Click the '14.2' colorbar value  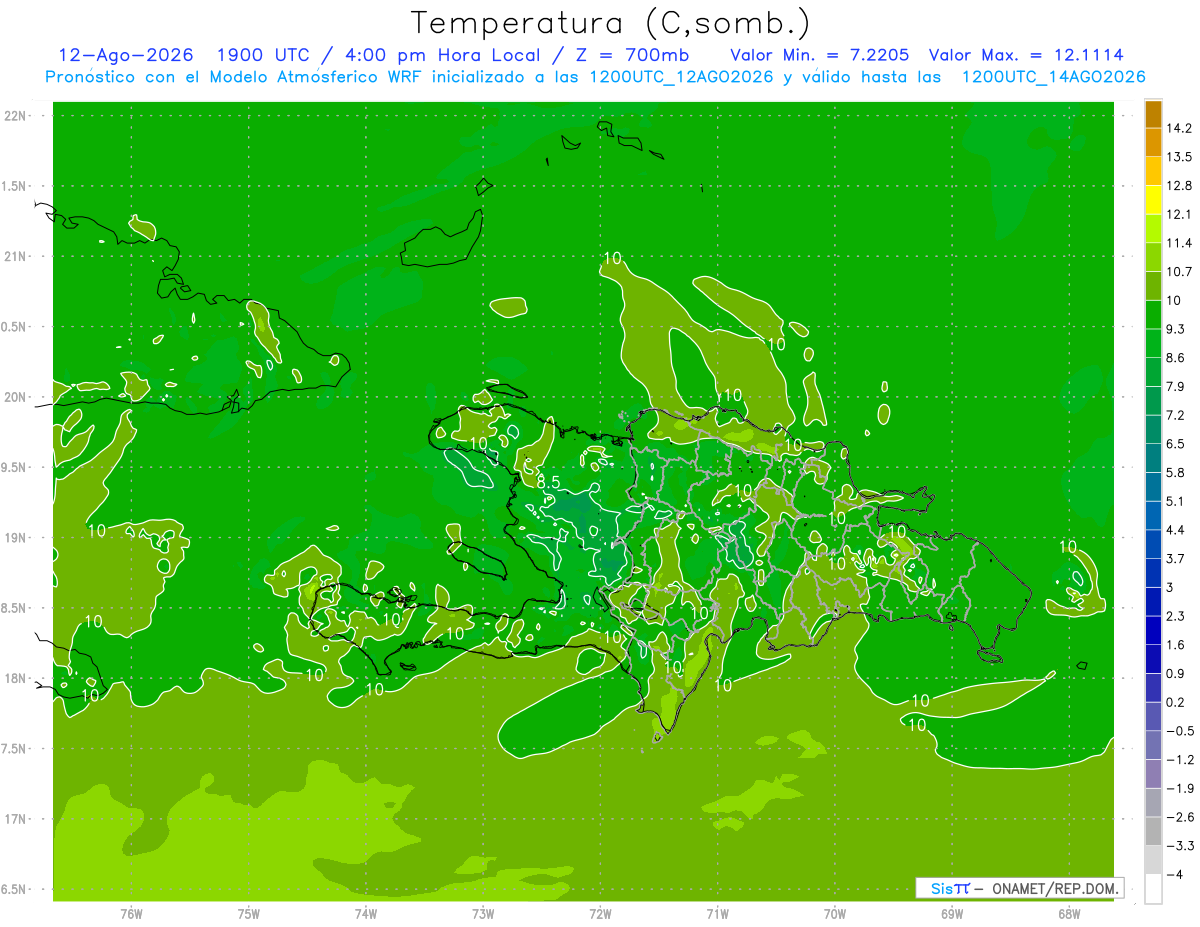1178,128
